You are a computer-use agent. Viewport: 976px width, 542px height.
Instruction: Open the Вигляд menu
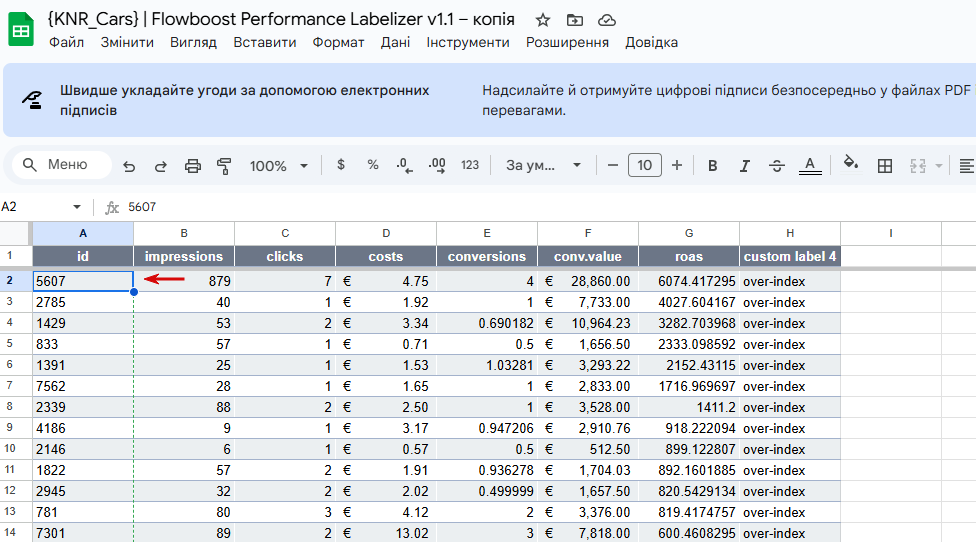tap(193, 42)
